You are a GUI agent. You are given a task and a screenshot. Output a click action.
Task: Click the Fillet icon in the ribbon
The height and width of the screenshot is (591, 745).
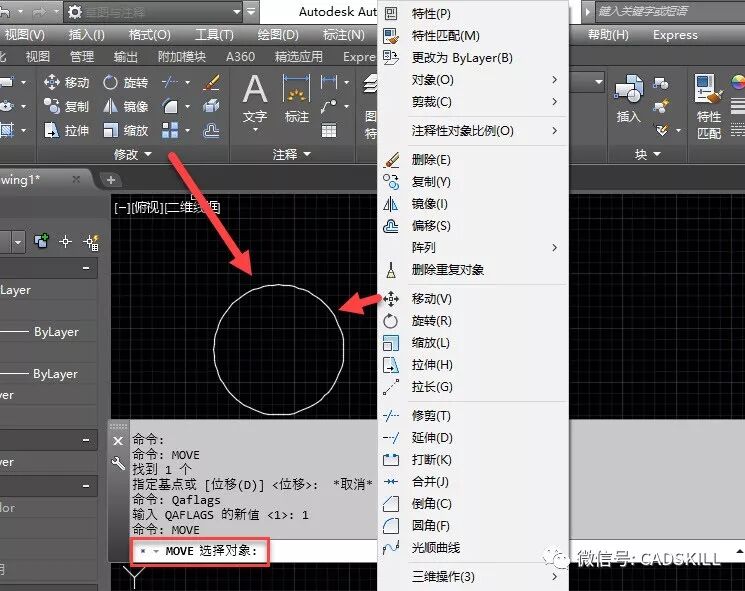pyautogui.click(x=170, y=106)
